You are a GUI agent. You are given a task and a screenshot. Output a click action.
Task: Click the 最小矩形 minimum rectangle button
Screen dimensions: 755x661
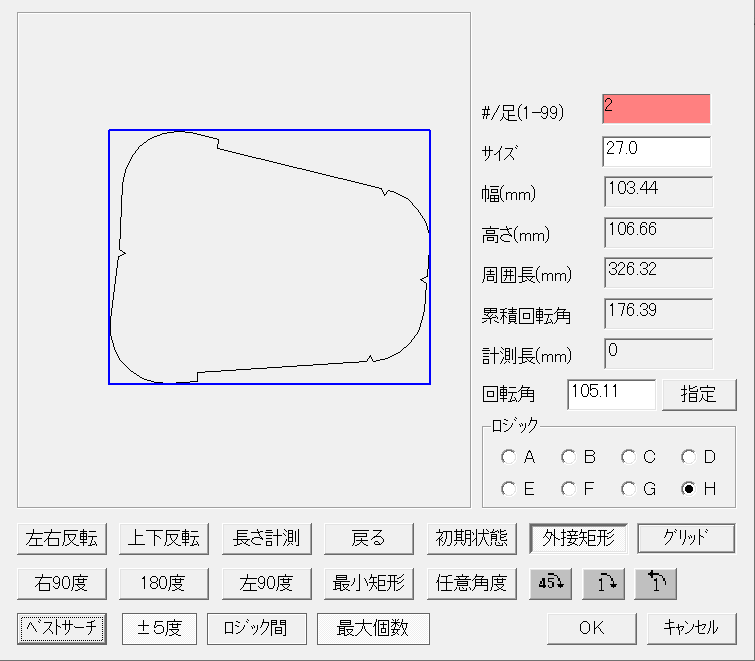tap(369, 583)
